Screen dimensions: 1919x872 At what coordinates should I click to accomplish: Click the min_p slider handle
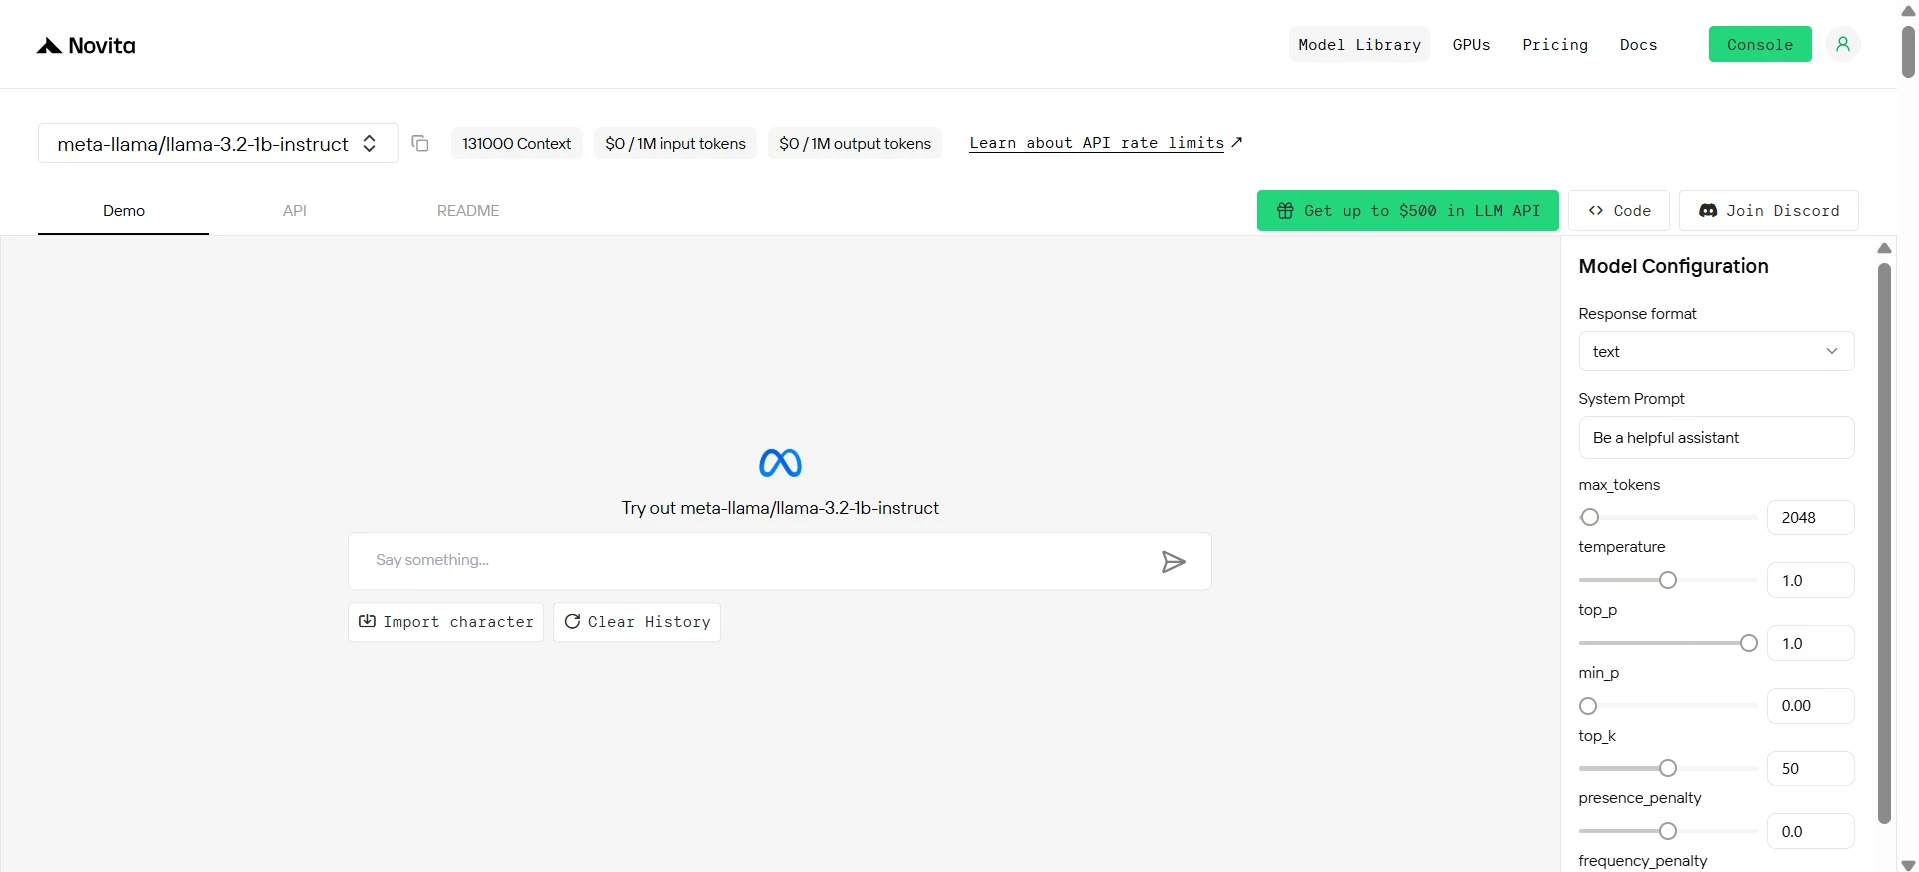click(x=1588, y=706)
